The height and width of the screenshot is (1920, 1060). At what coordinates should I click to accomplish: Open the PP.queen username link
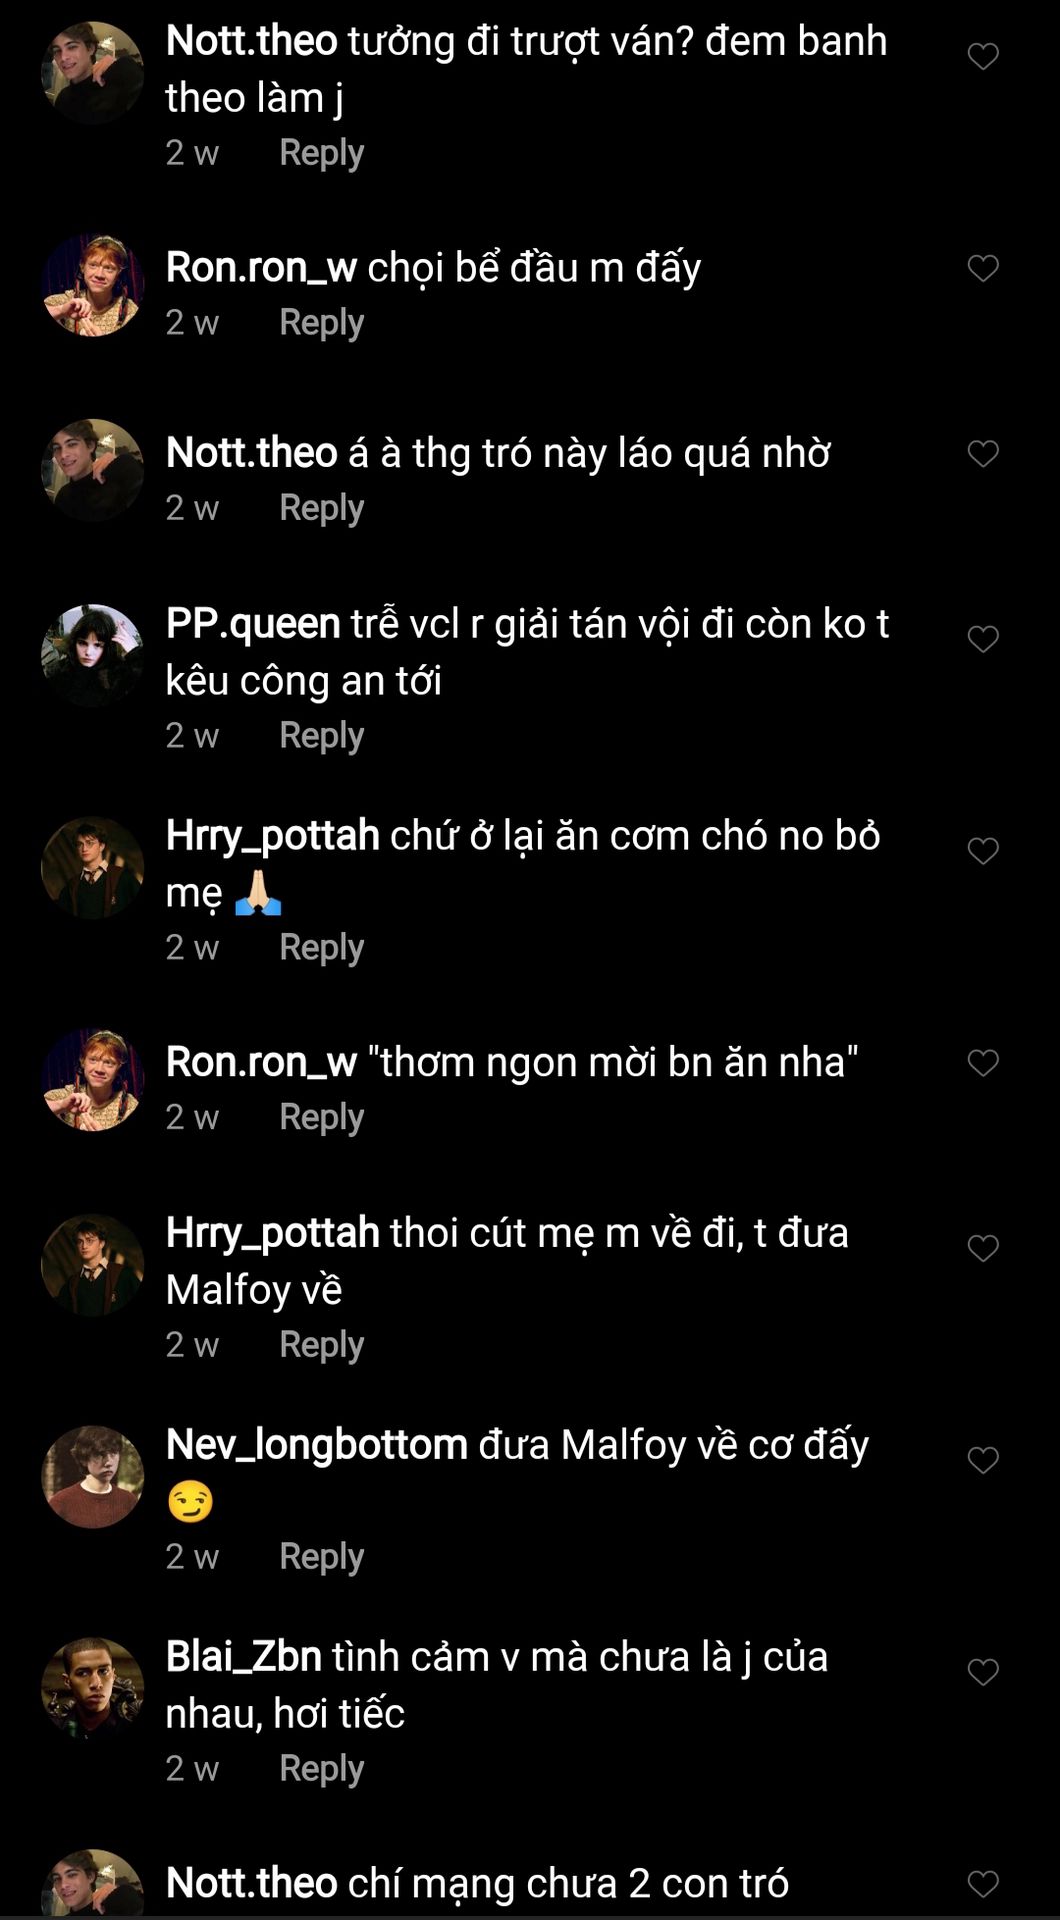coord(253,624)
